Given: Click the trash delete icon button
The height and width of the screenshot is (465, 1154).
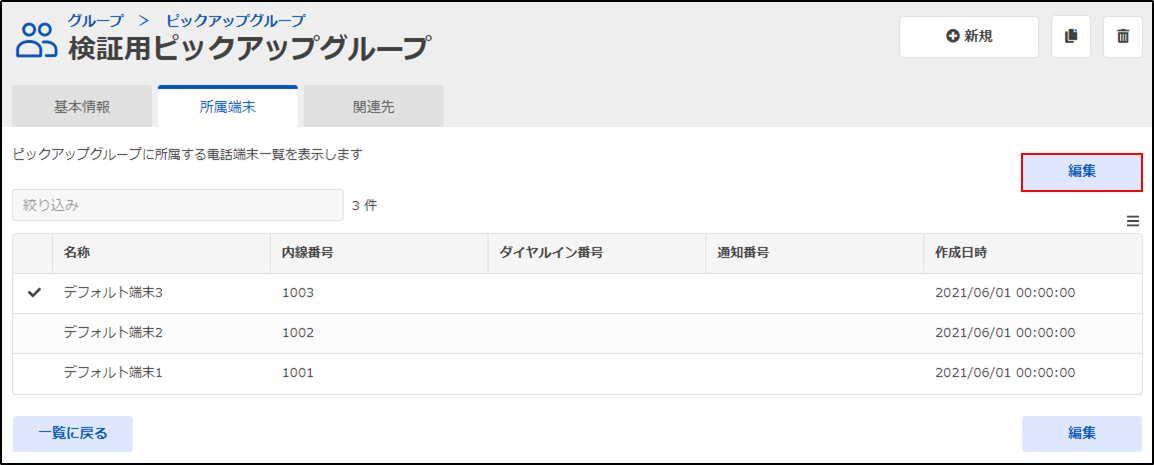Looking at the screenshot, I should coord(1122,37).
